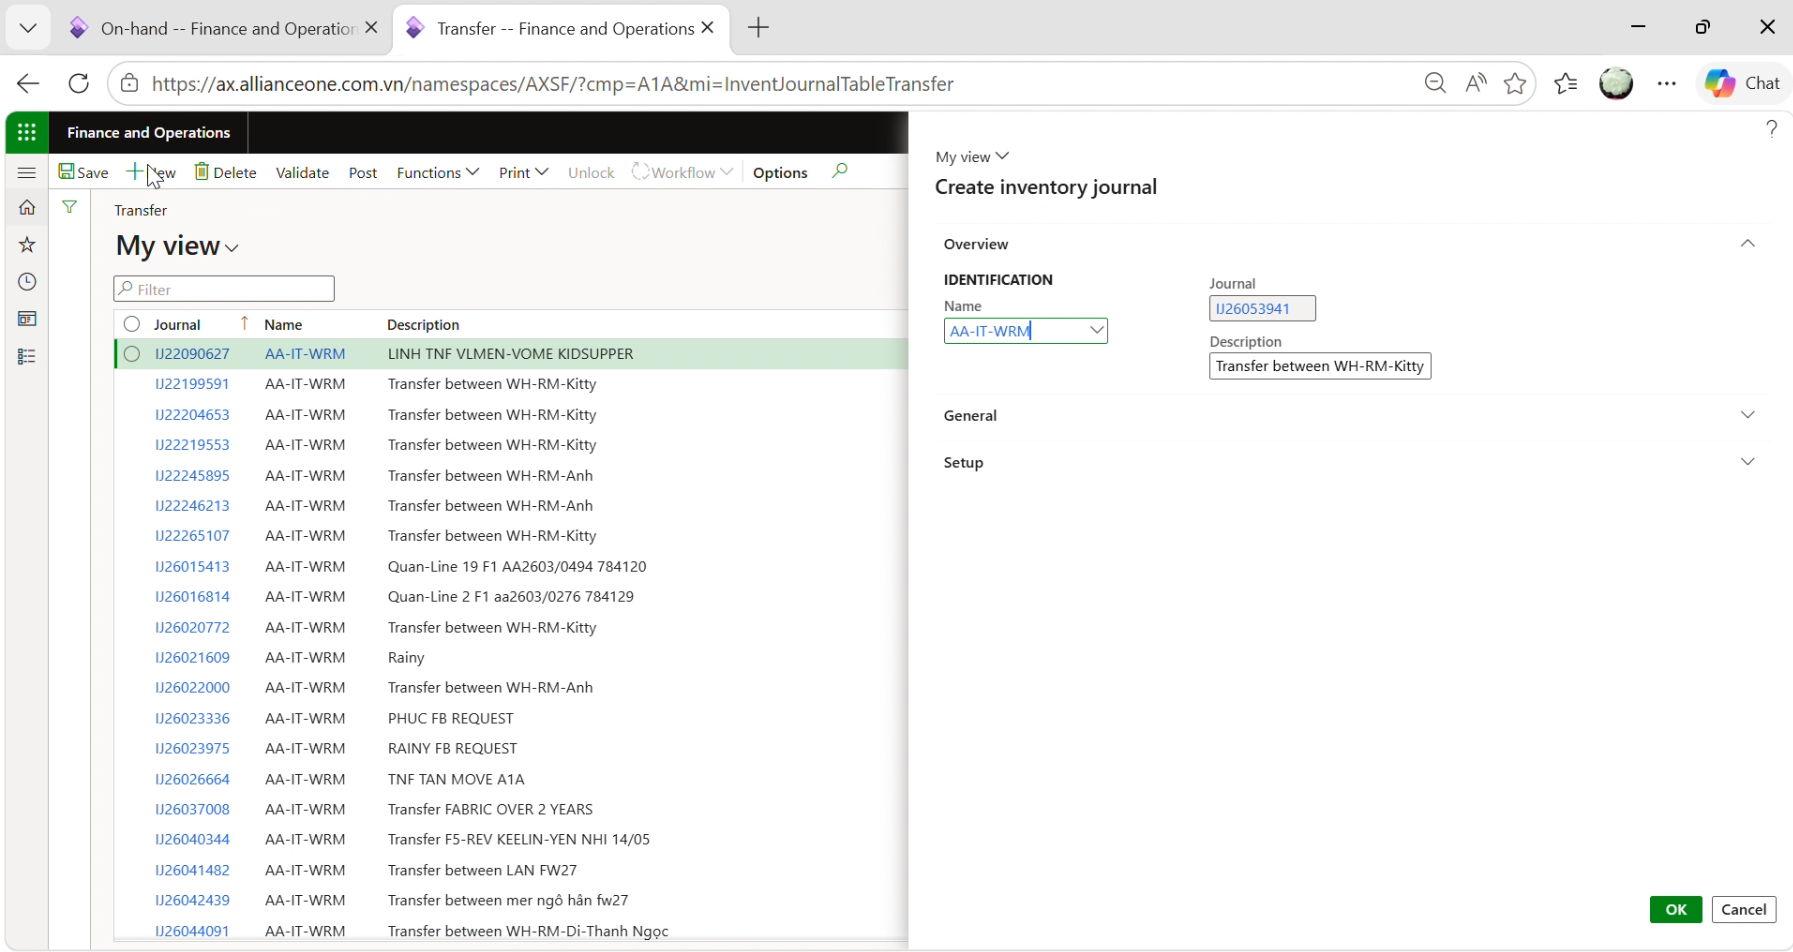Select the radio for journal IJ22090627

point(132,354)
